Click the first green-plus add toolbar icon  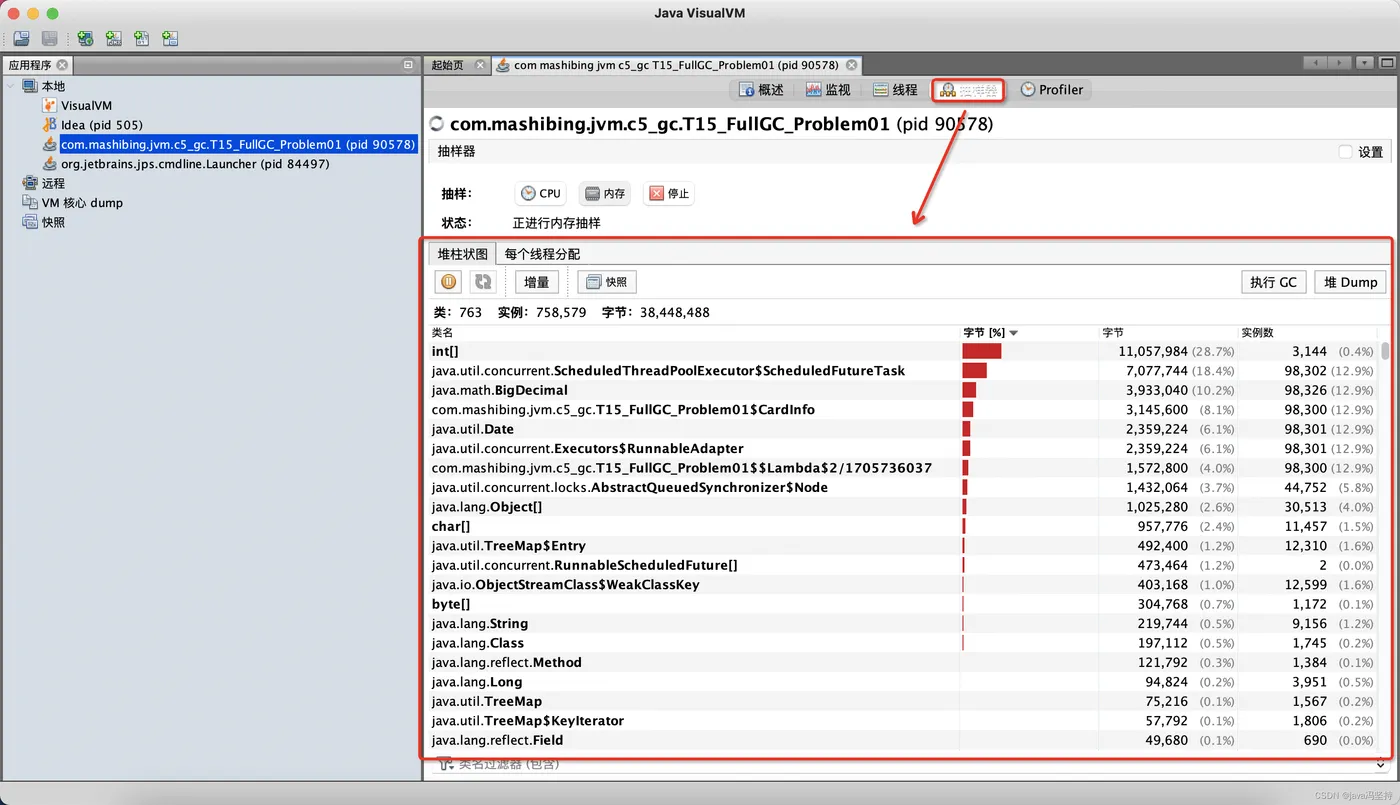coord(86,39)
